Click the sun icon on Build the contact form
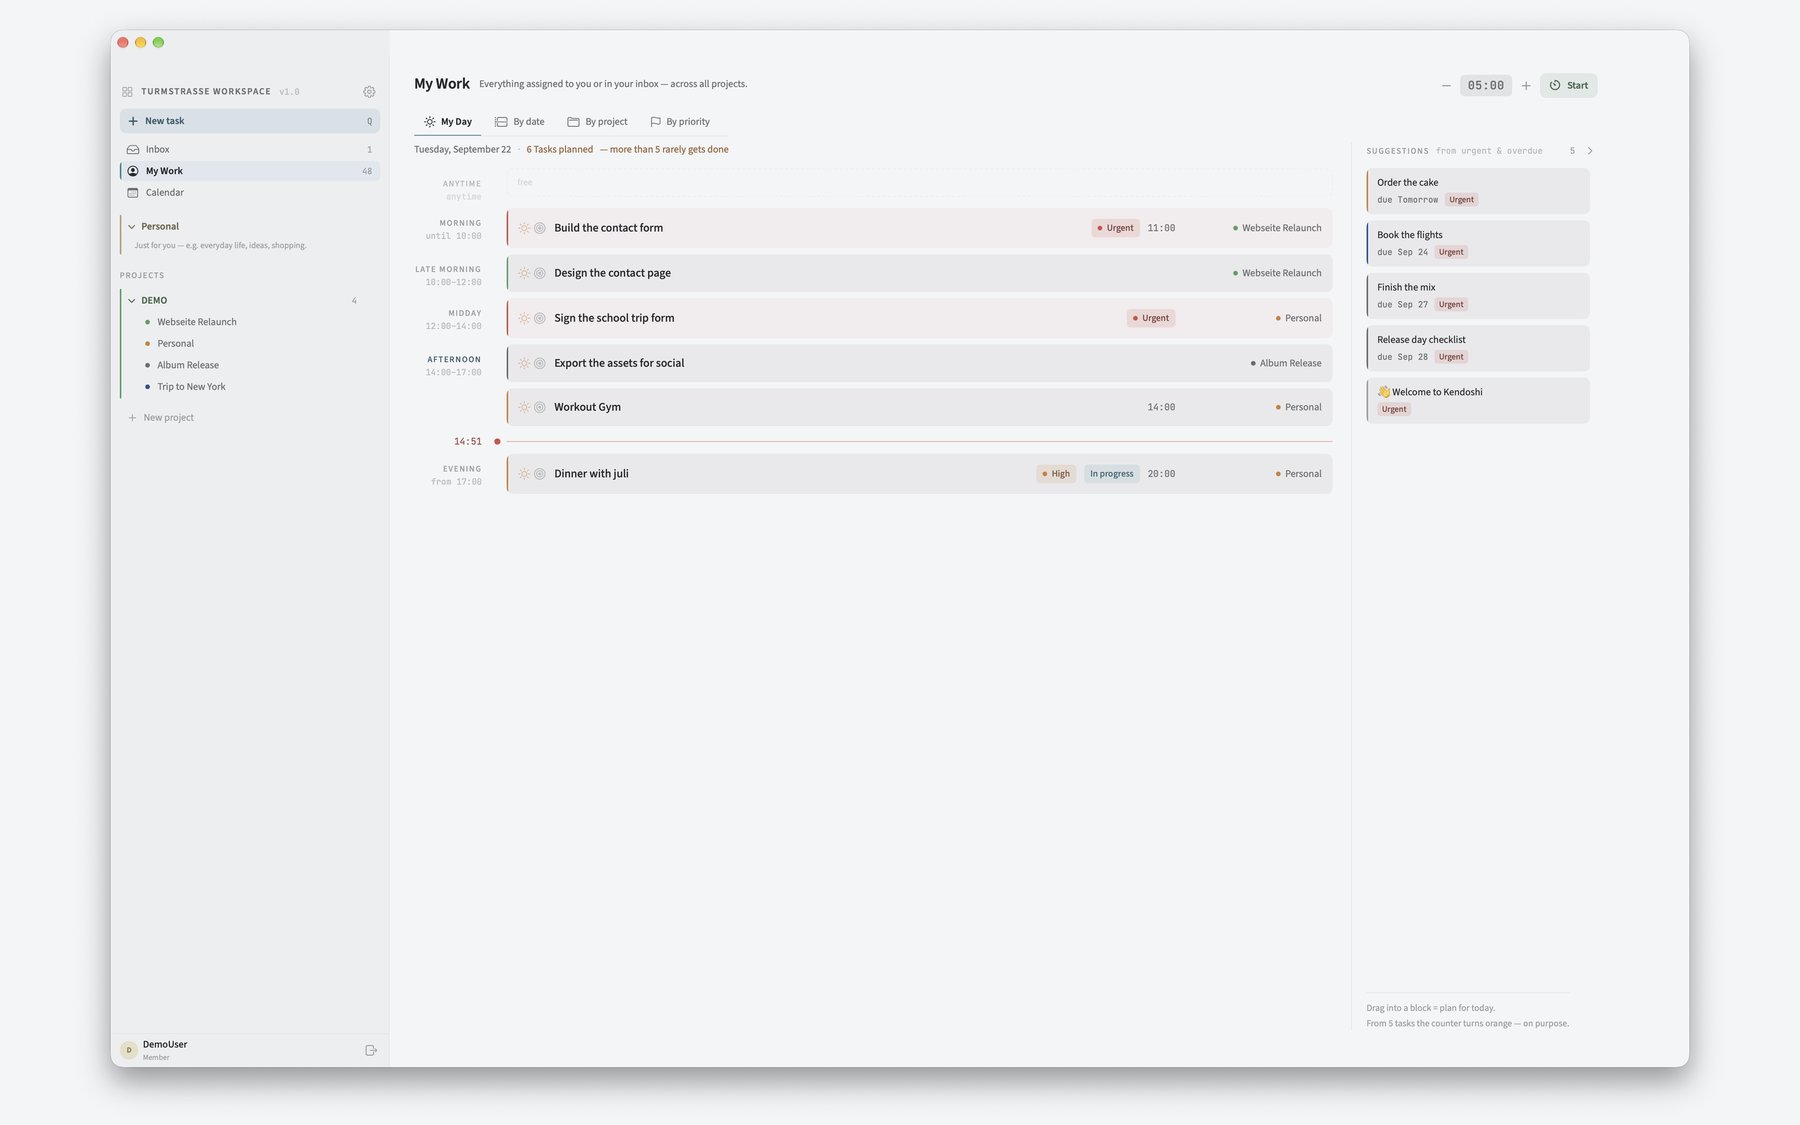The image size is (1800, 1125). pos(524,228)
